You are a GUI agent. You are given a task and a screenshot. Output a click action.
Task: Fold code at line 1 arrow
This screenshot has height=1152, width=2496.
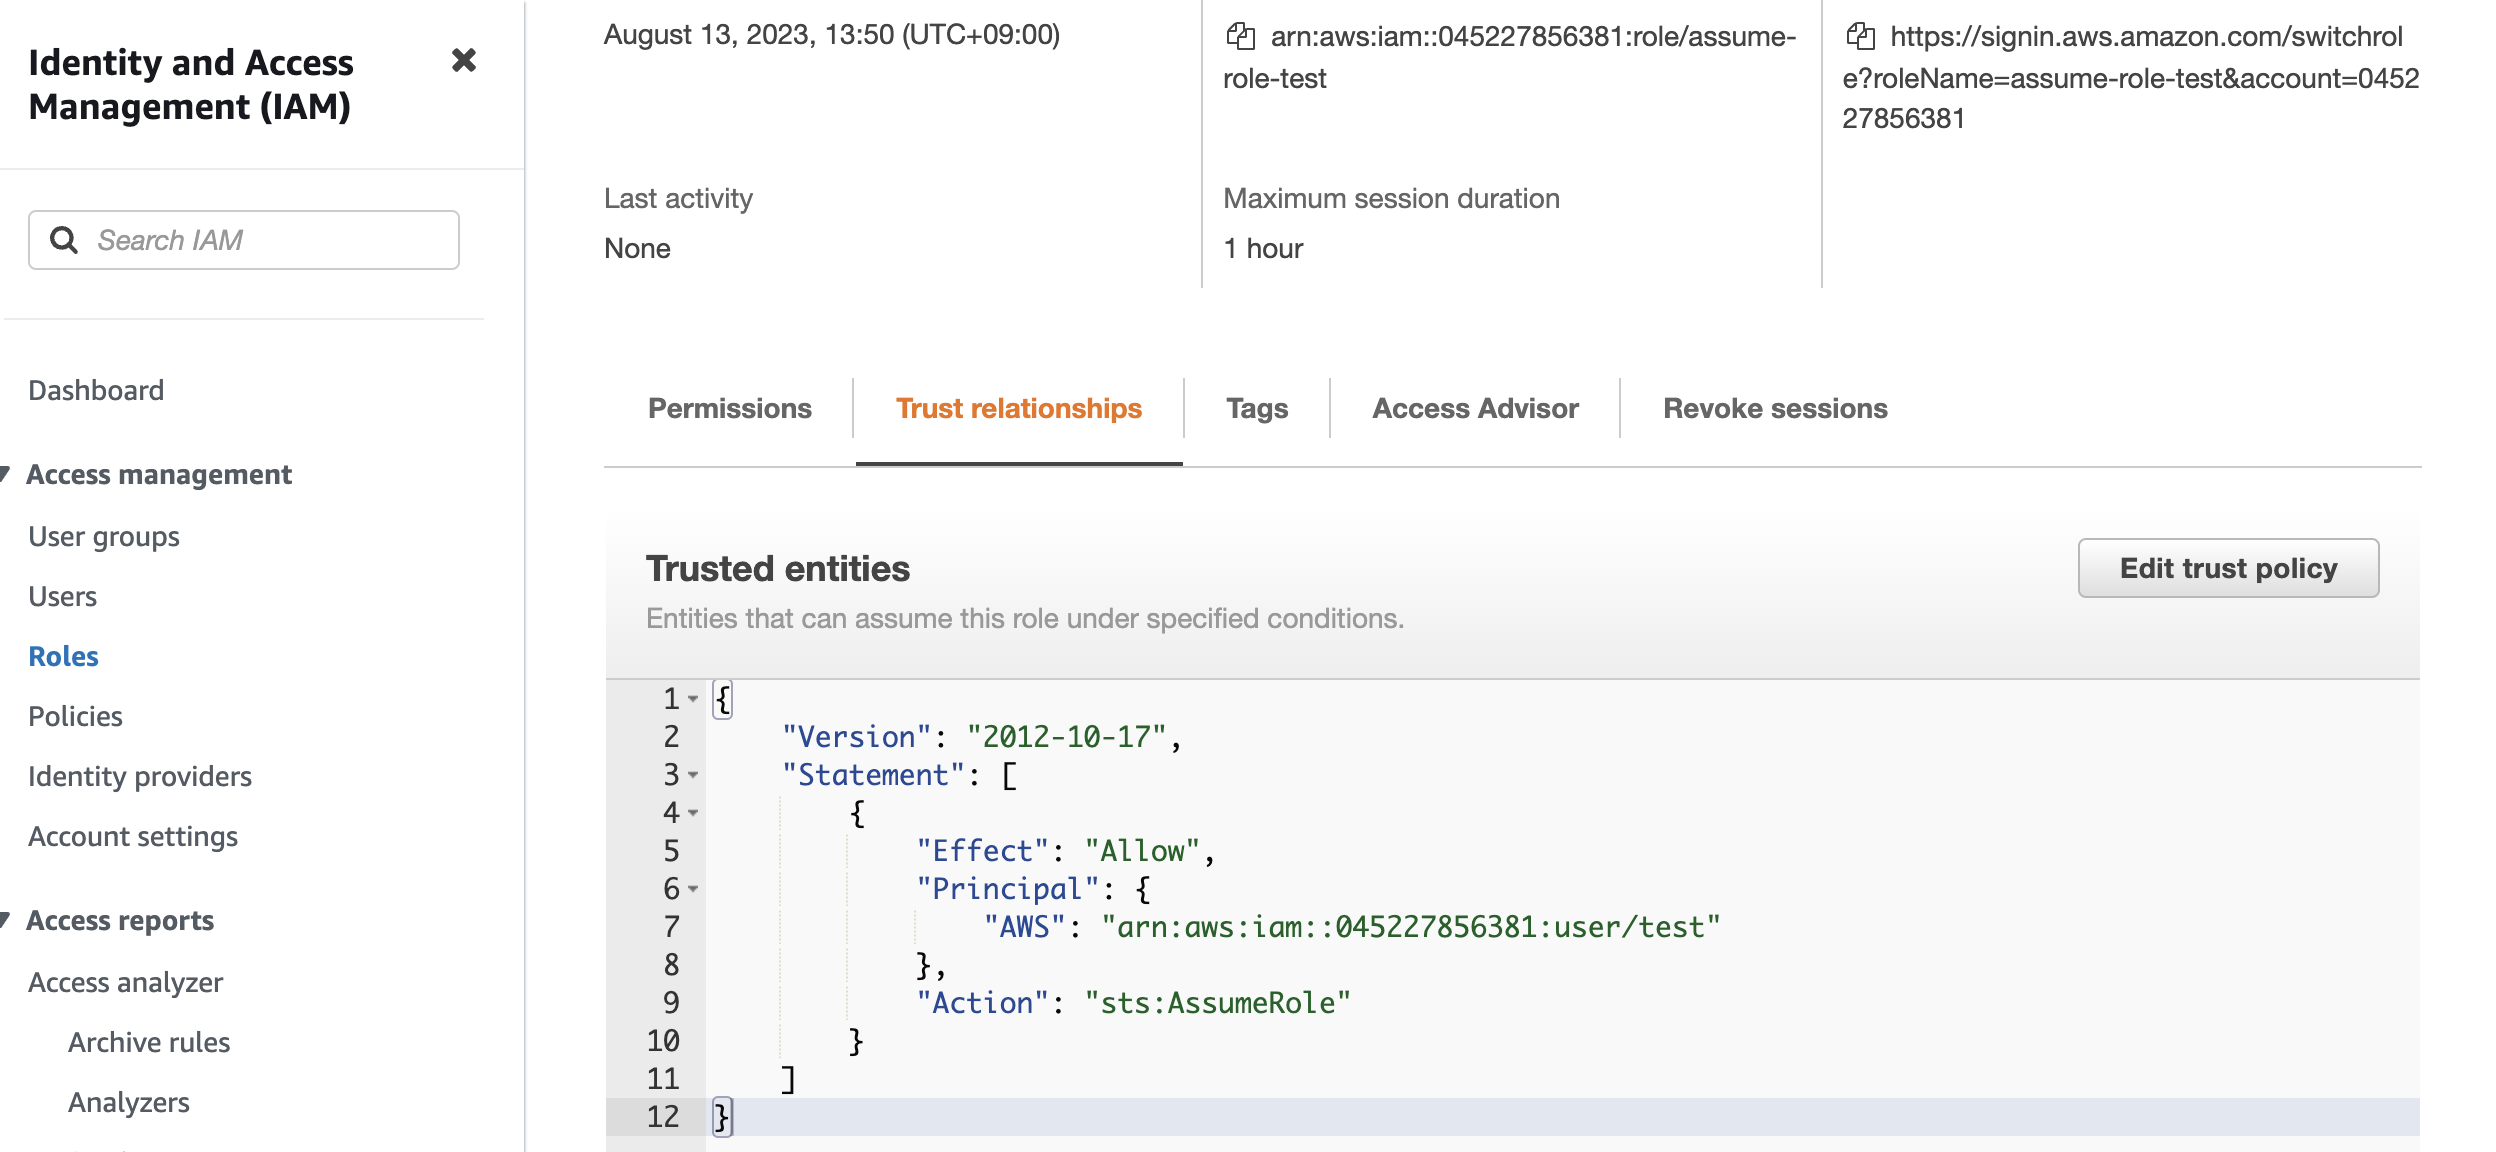(x=693, y=699)
